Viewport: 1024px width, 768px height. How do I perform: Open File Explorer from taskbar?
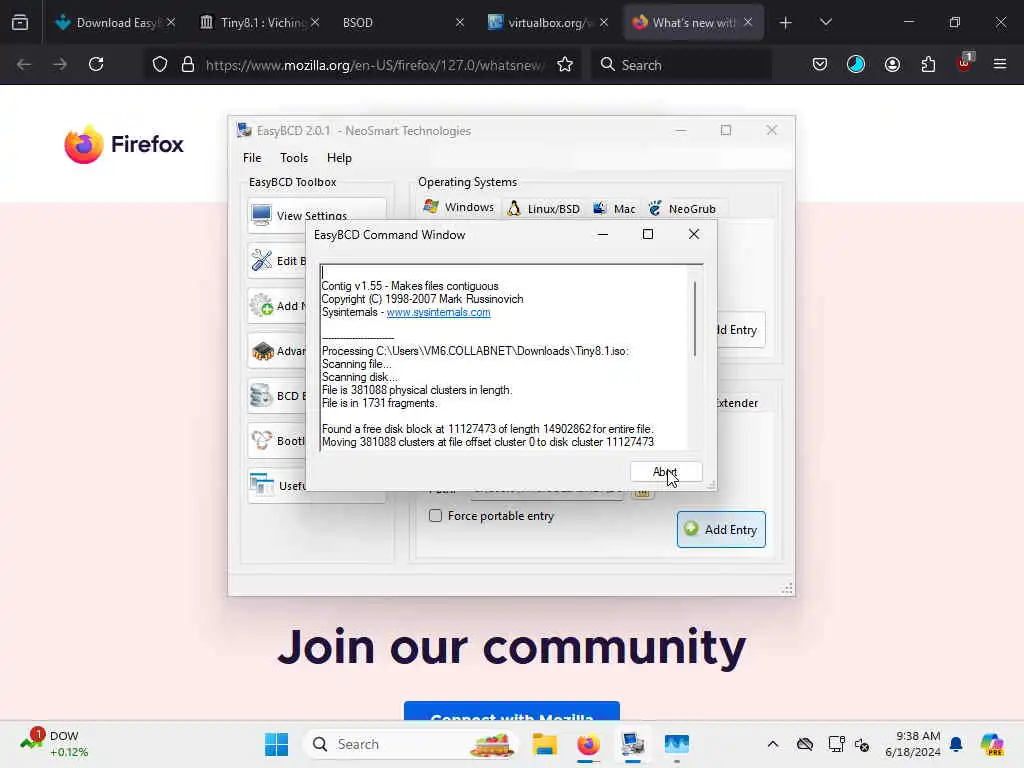[x=544, y=744]
